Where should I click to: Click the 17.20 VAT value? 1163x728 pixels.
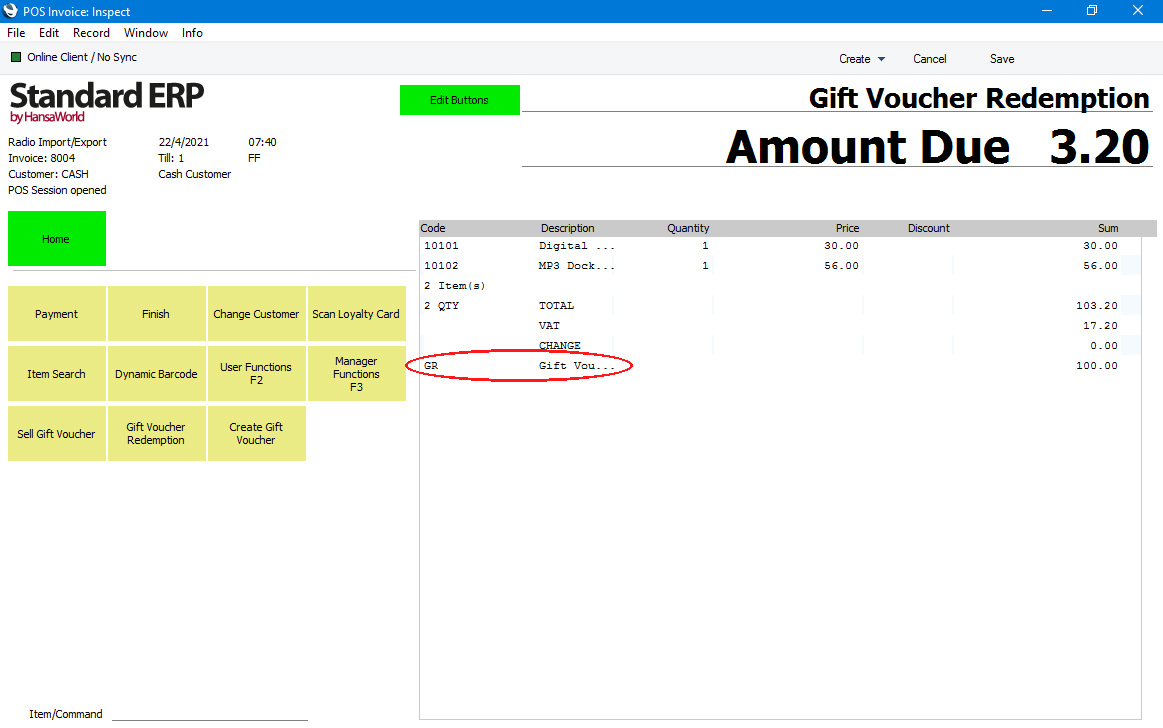click(1100, 325)
